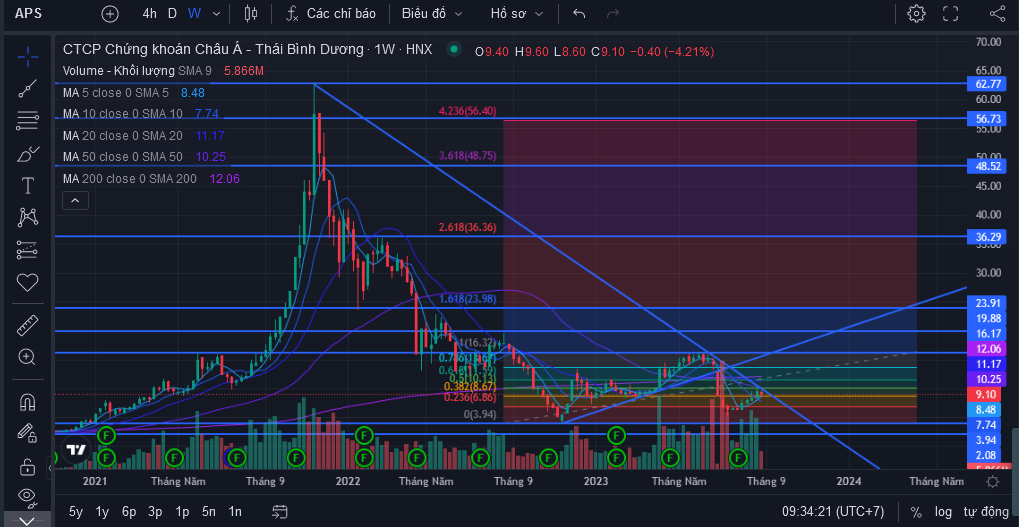Click the current price label 9.10

point(988,394)
